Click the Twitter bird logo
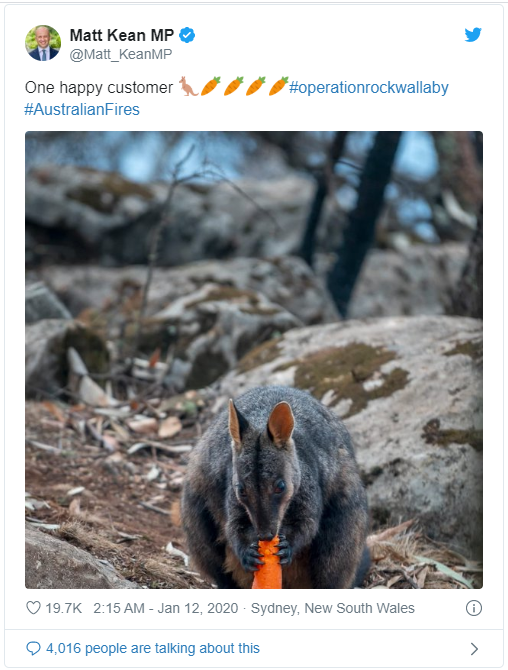Viewport: 508px width, 670px height. pos(473,35)
